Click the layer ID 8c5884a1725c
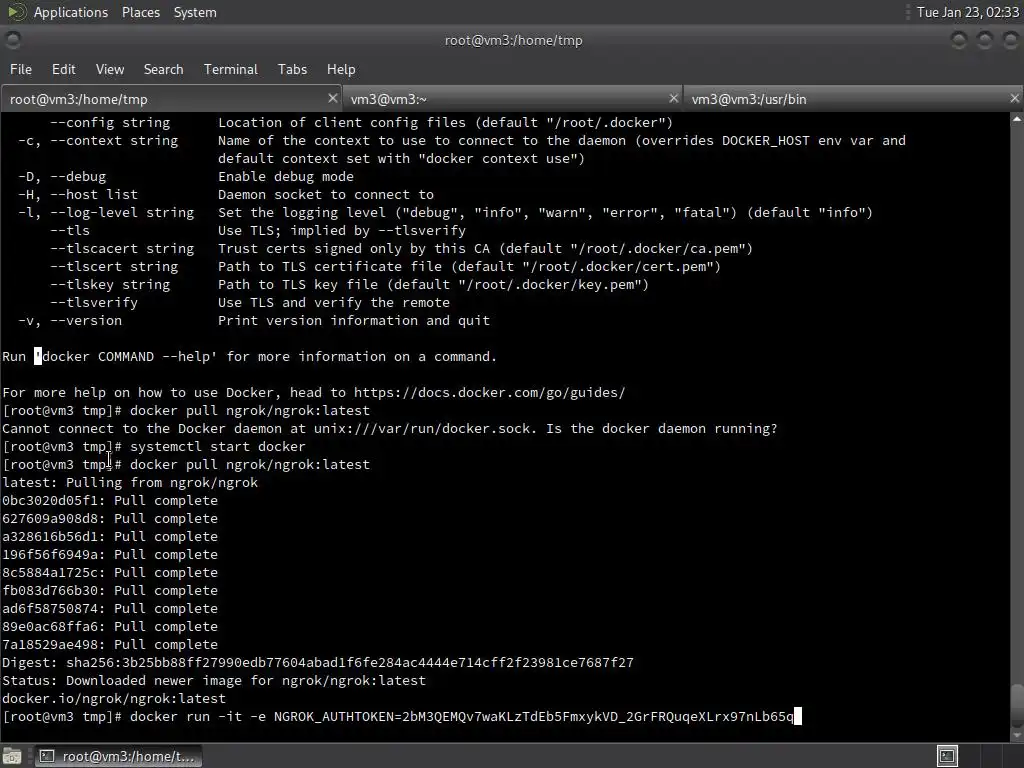This screenshot has height=768, width=1024. (x=50, y=572)
